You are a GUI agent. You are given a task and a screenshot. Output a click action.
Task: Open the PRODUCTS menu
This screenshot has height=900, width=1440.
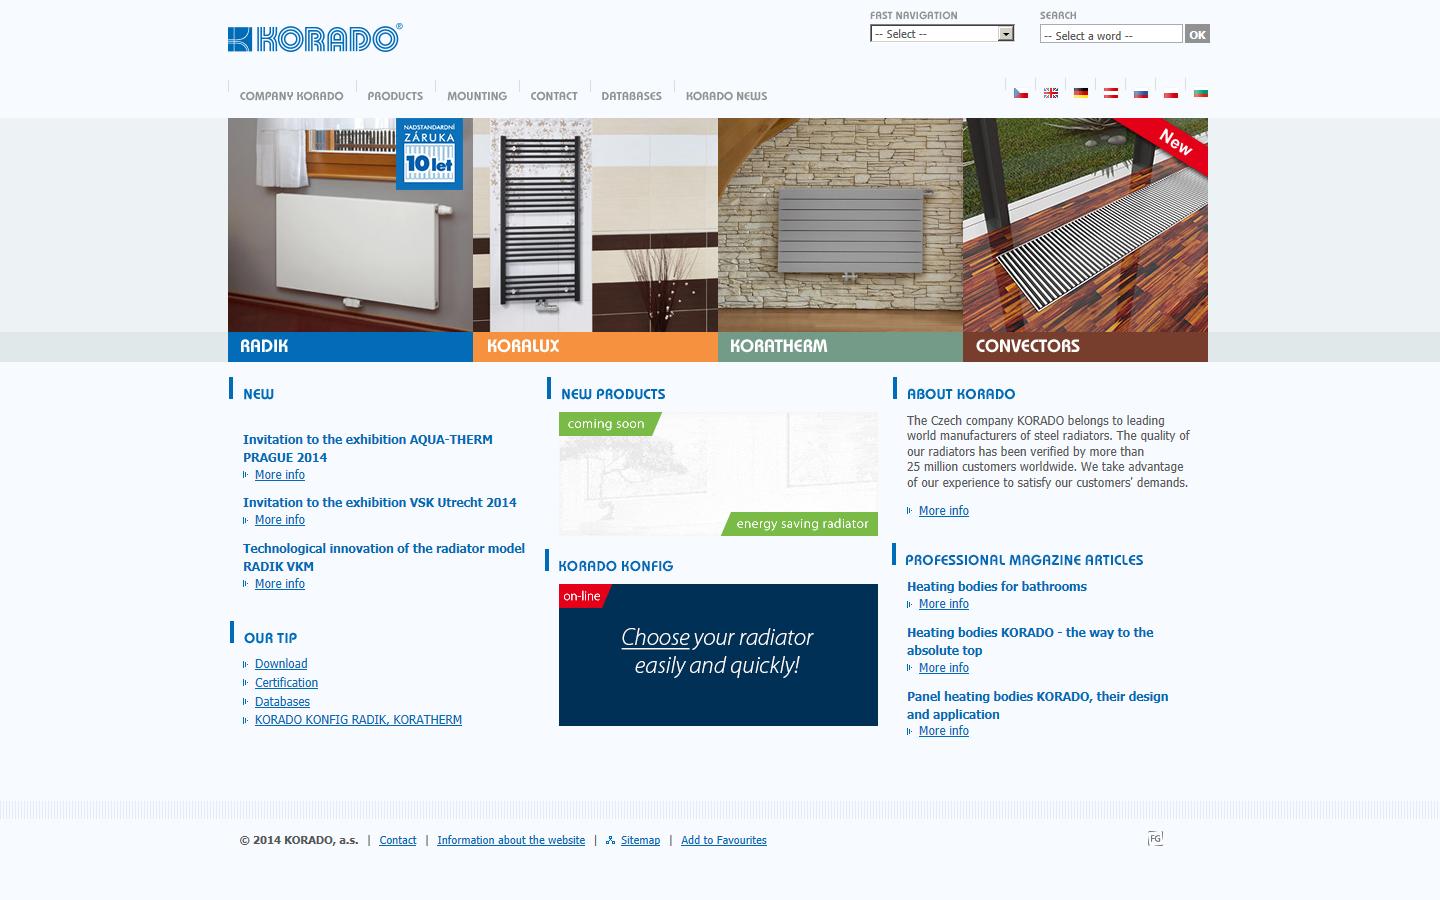pos(395,95)
